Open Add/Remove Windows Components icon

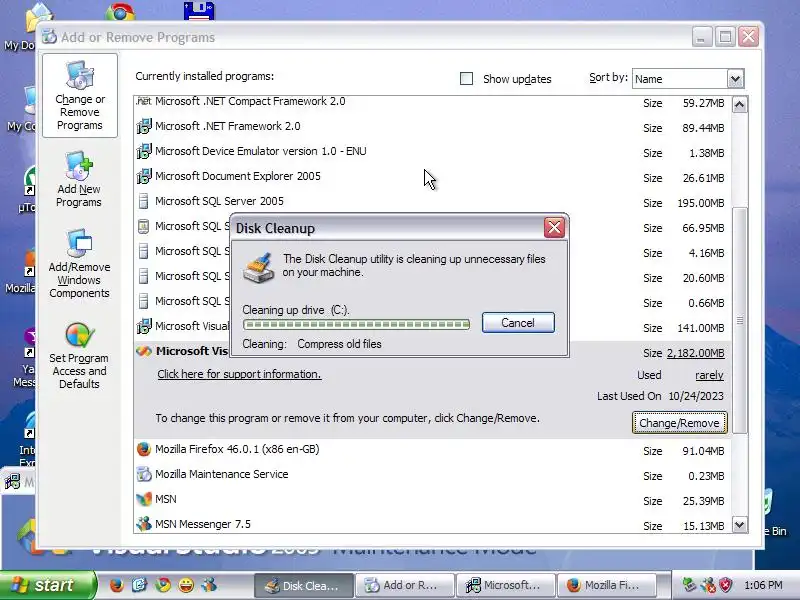79,243
